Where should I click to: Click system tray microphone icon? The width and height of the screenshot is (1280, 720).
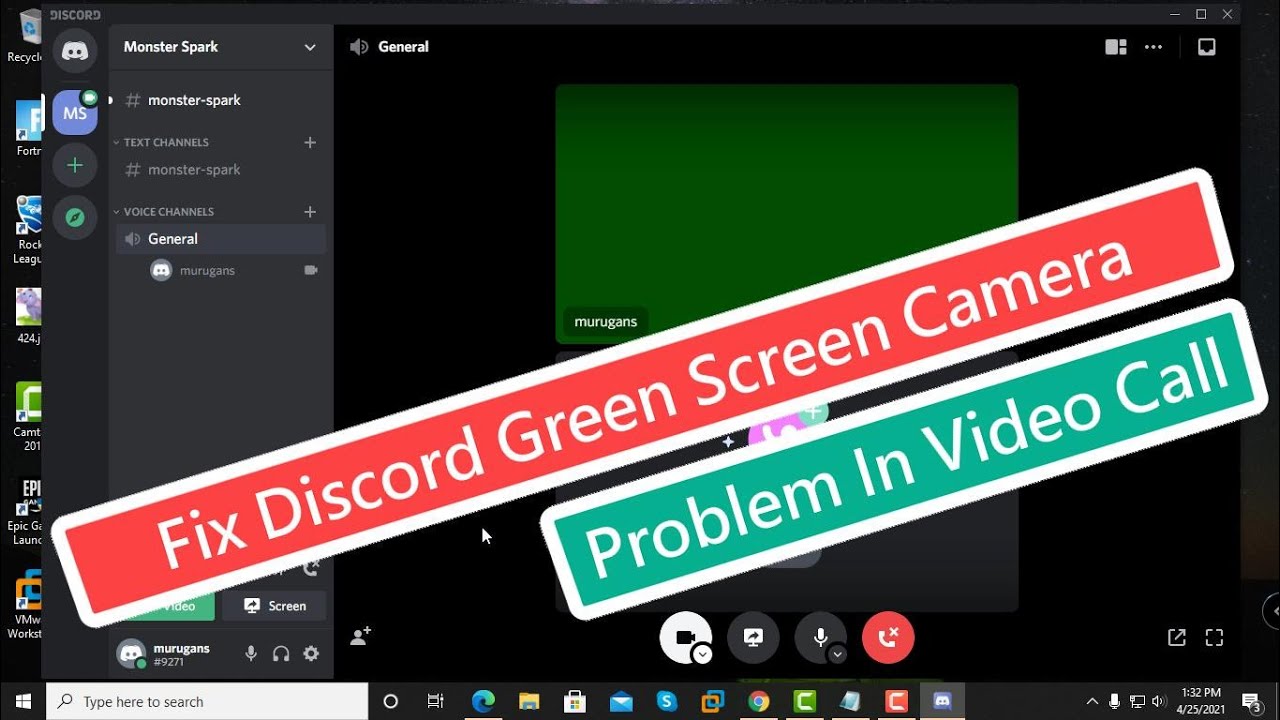[1114, 701]
